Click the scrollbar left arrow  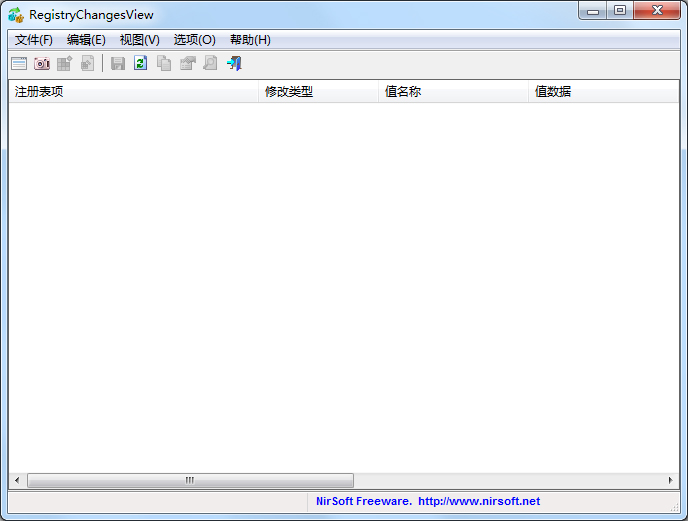tap(17, 480)
